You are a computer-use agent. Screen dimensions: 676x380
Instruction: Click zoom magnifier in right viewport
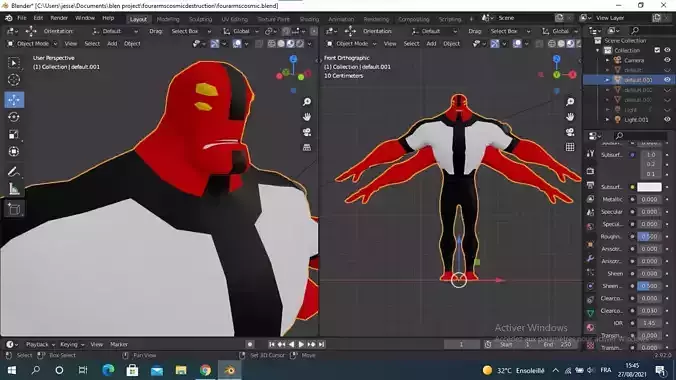click(x=570, y=102)
